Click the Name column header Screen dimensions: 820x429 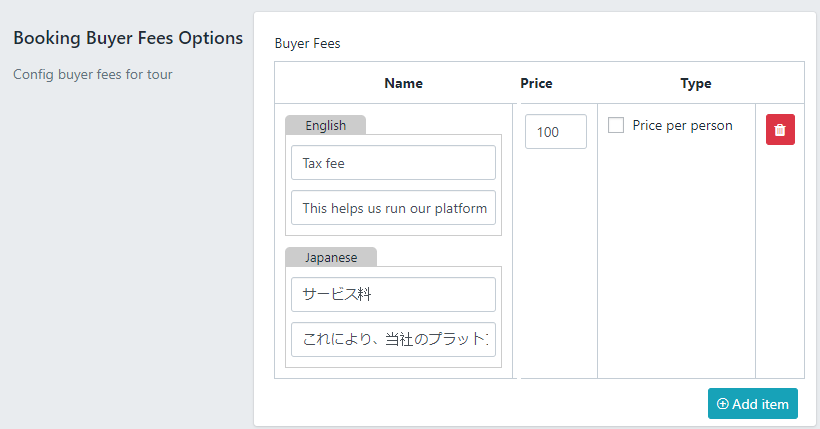pos(403,83)
